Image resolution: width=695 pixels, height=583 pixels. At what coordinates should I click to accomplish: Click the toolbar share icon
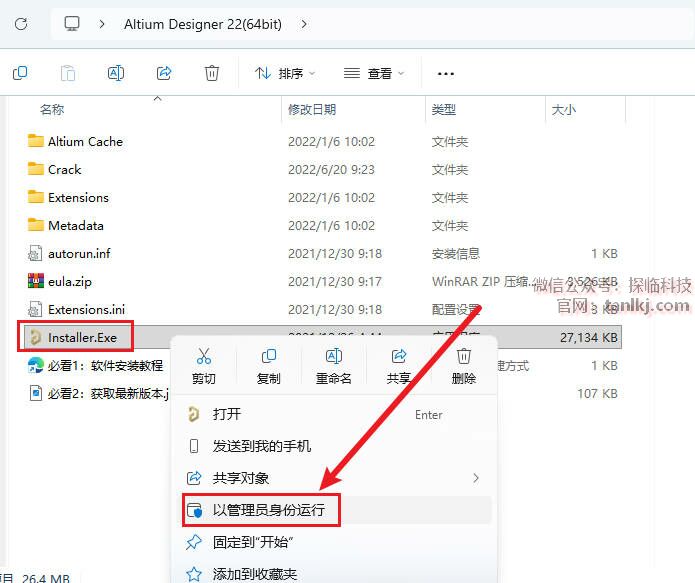click(164, 73)
